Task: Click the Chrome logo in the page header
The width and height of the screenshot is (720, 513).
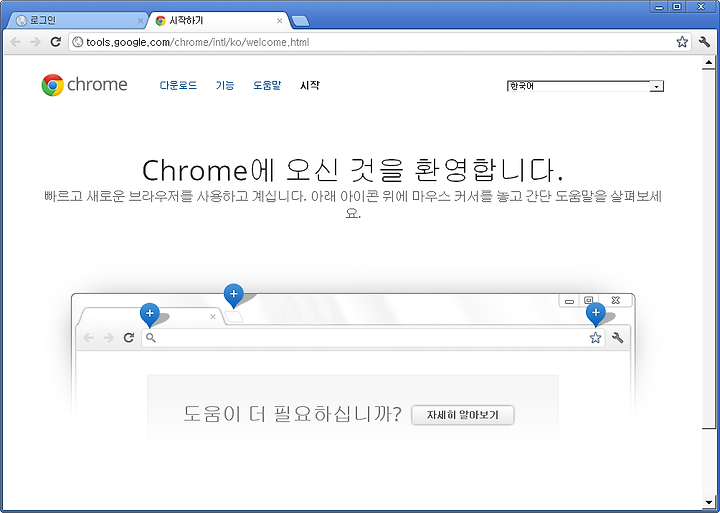Action: pyautogui.click(x=84, y=85)
